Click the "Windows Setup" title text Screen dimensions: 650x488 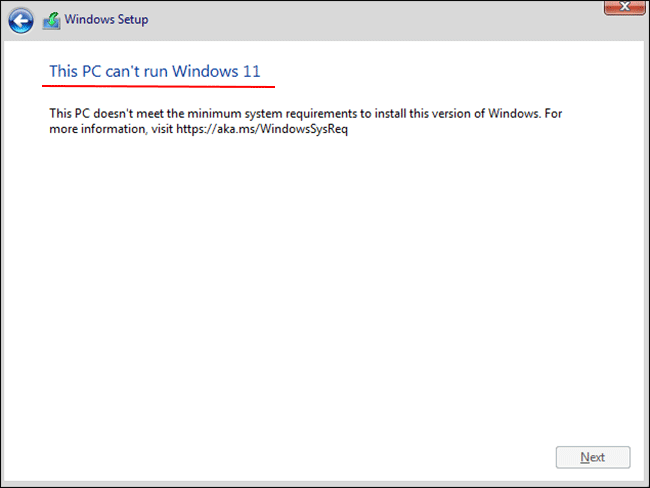coord(107,19)
